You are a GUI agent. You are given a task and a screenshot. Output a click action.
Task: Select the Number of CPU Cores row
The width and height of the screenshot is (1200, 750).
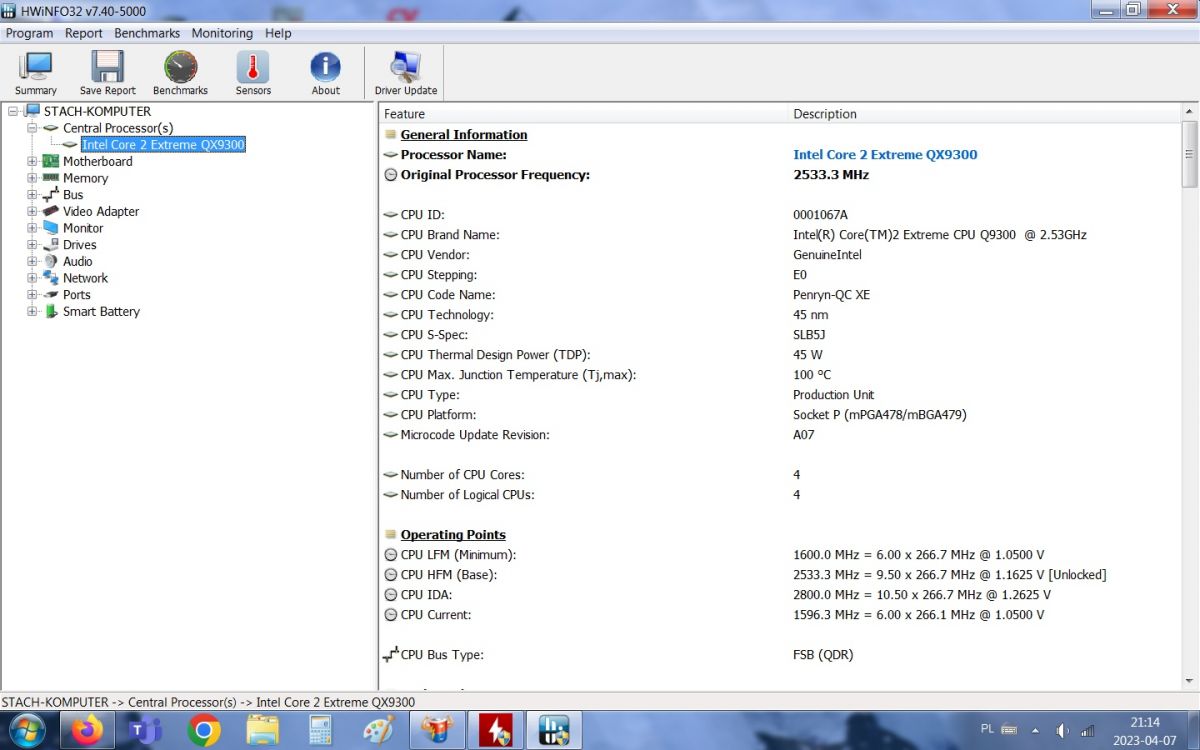click(780, 475)
